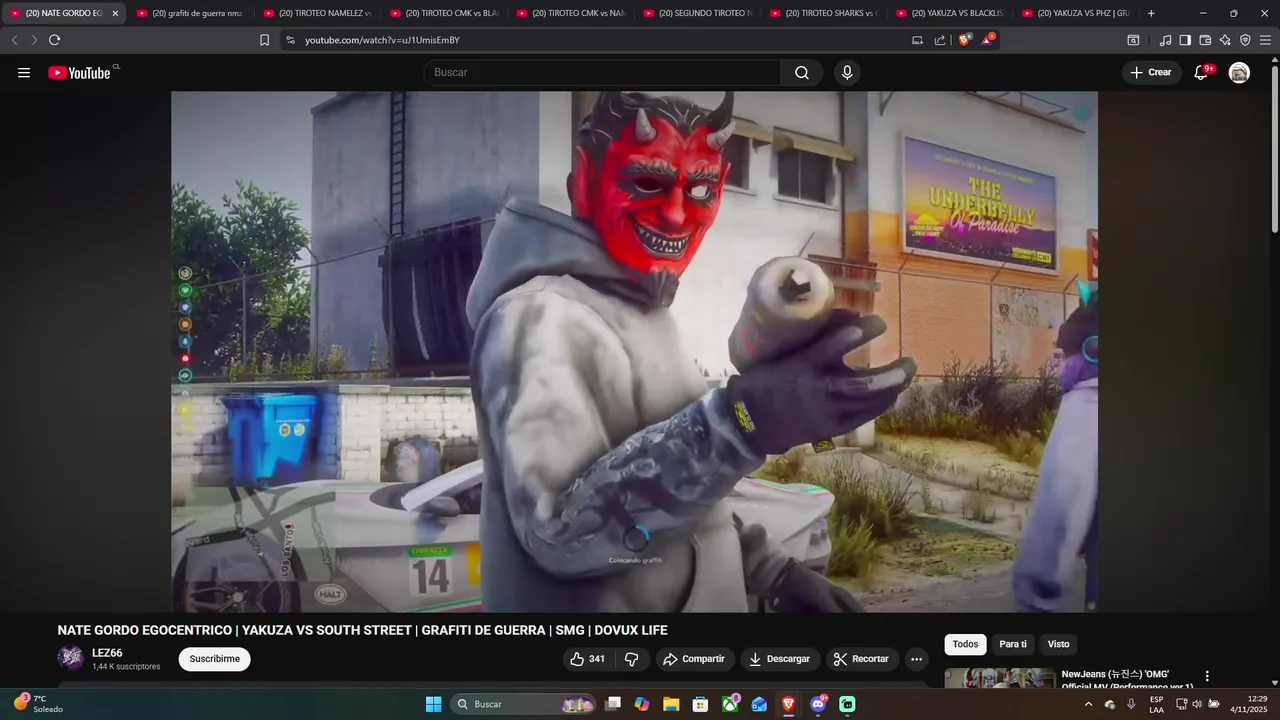The image size is (1280, 720).
Task: Open the account avatar menu
Action: click(x=1239, y=72)
